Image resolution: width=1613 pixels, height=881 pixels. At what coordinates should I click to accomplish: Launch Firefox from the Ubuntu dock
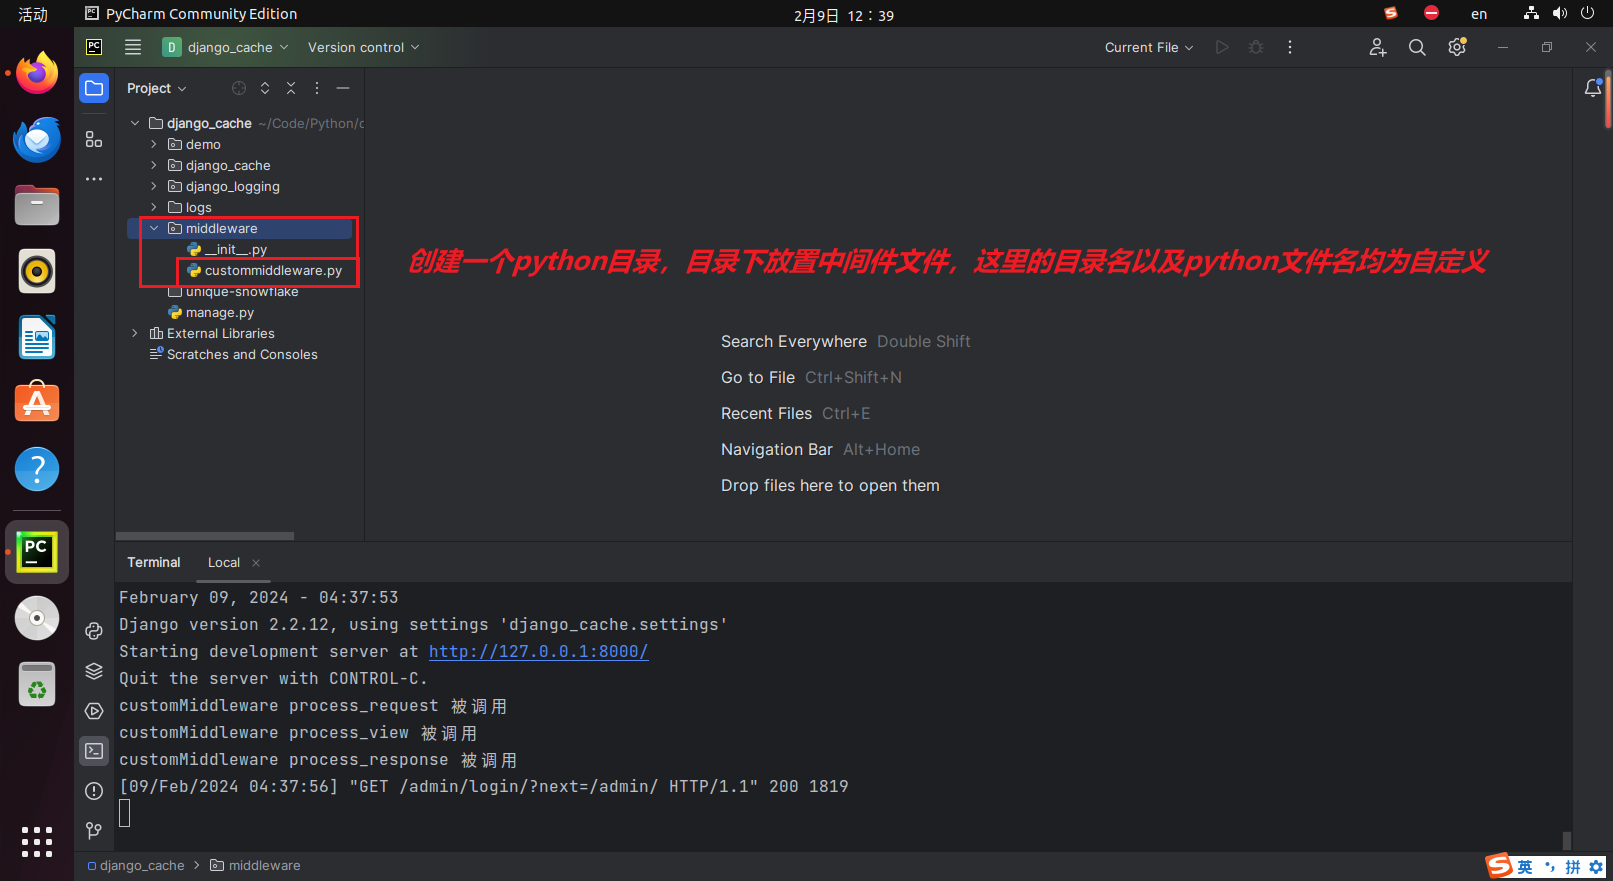point(37,74)
